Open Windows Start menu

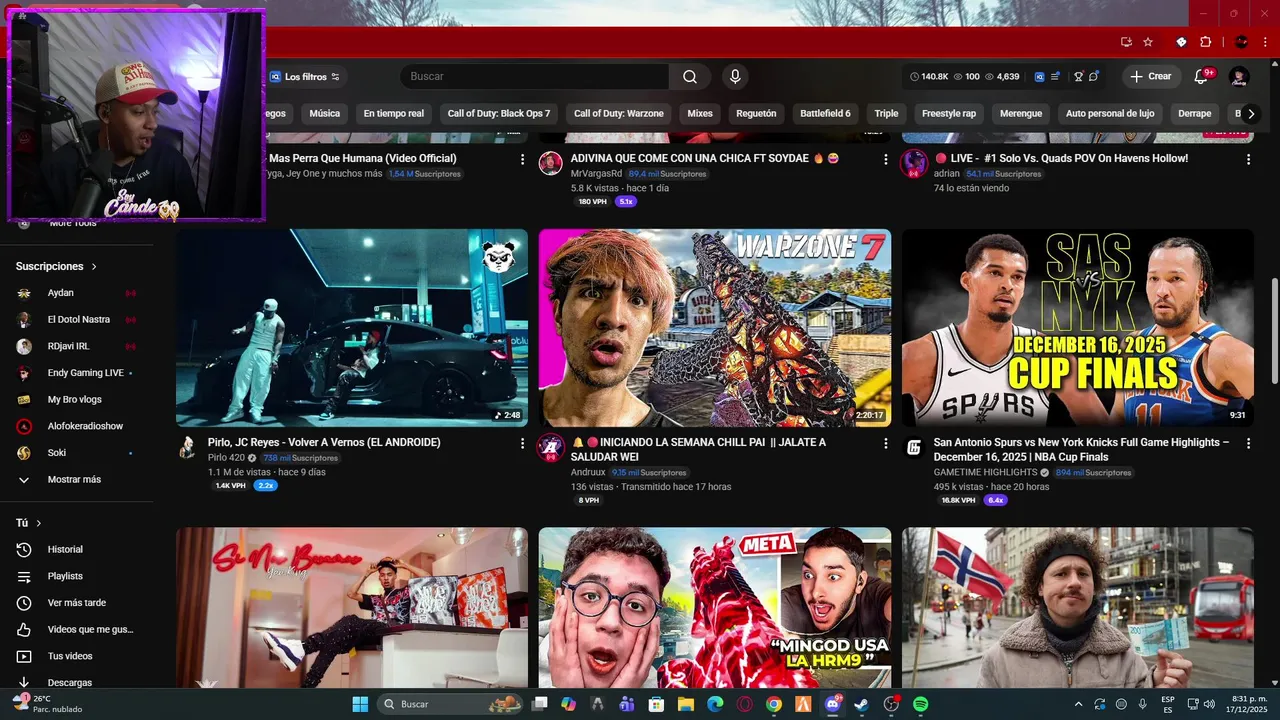[x=360, y=704]
